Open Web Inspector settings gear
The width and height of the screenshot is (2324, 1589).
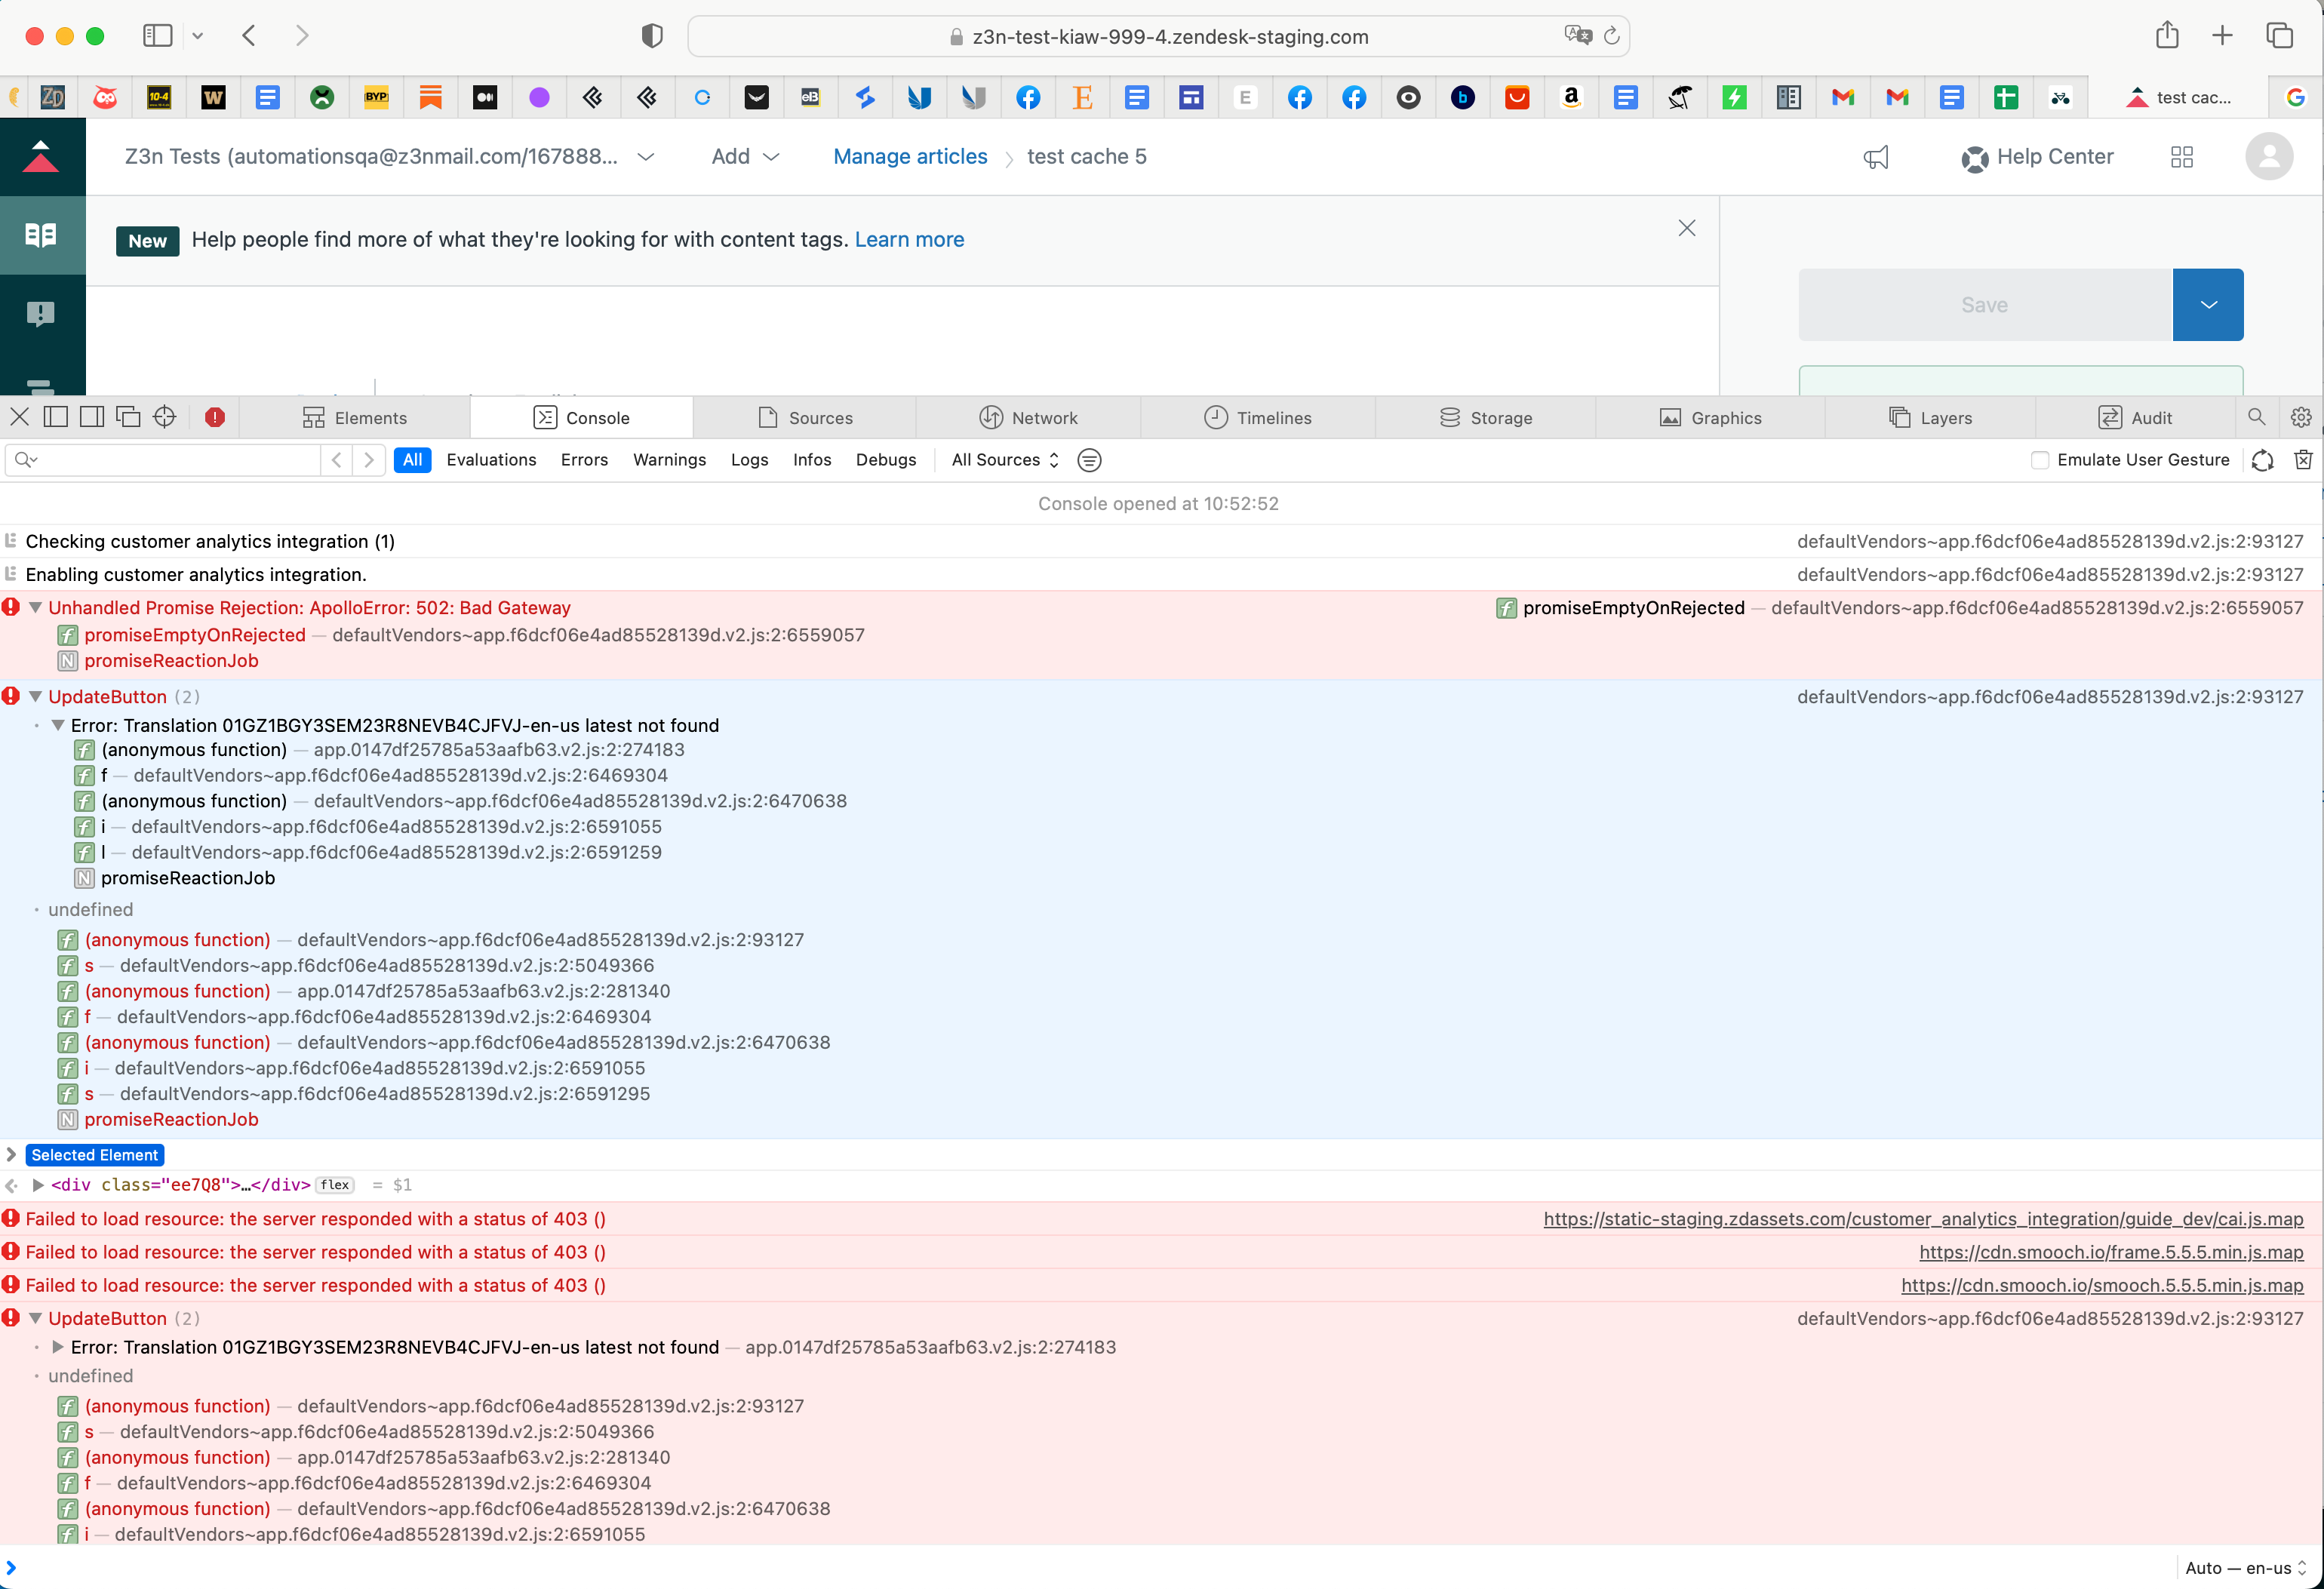tap(2300, 417)
